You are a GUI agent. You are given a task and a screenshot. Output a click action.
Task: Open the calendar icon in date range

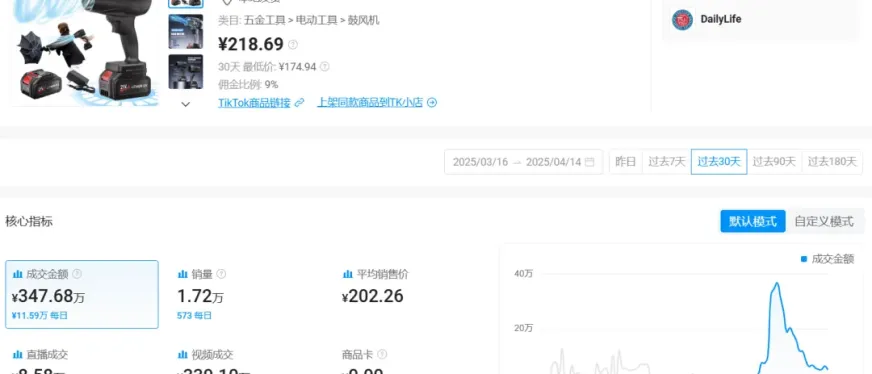click(589, 162)
